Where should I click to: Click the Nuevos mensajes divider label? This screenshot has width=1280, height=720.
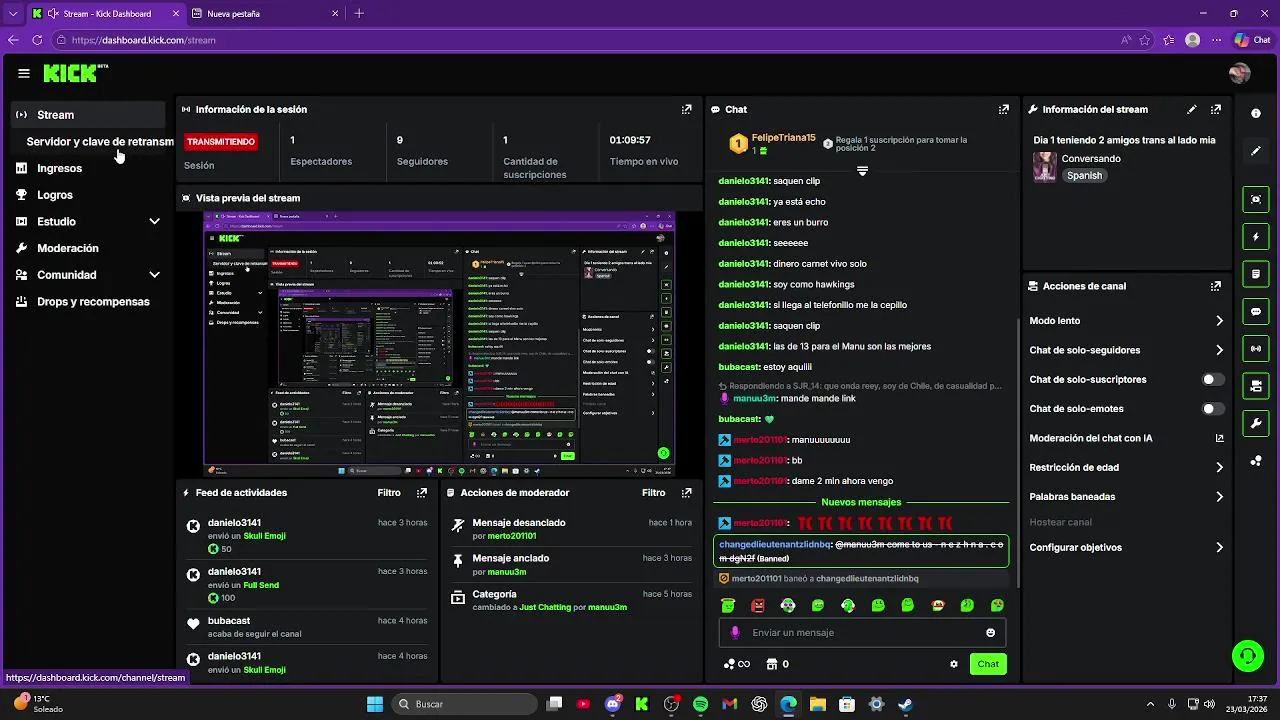click(861, 502)
